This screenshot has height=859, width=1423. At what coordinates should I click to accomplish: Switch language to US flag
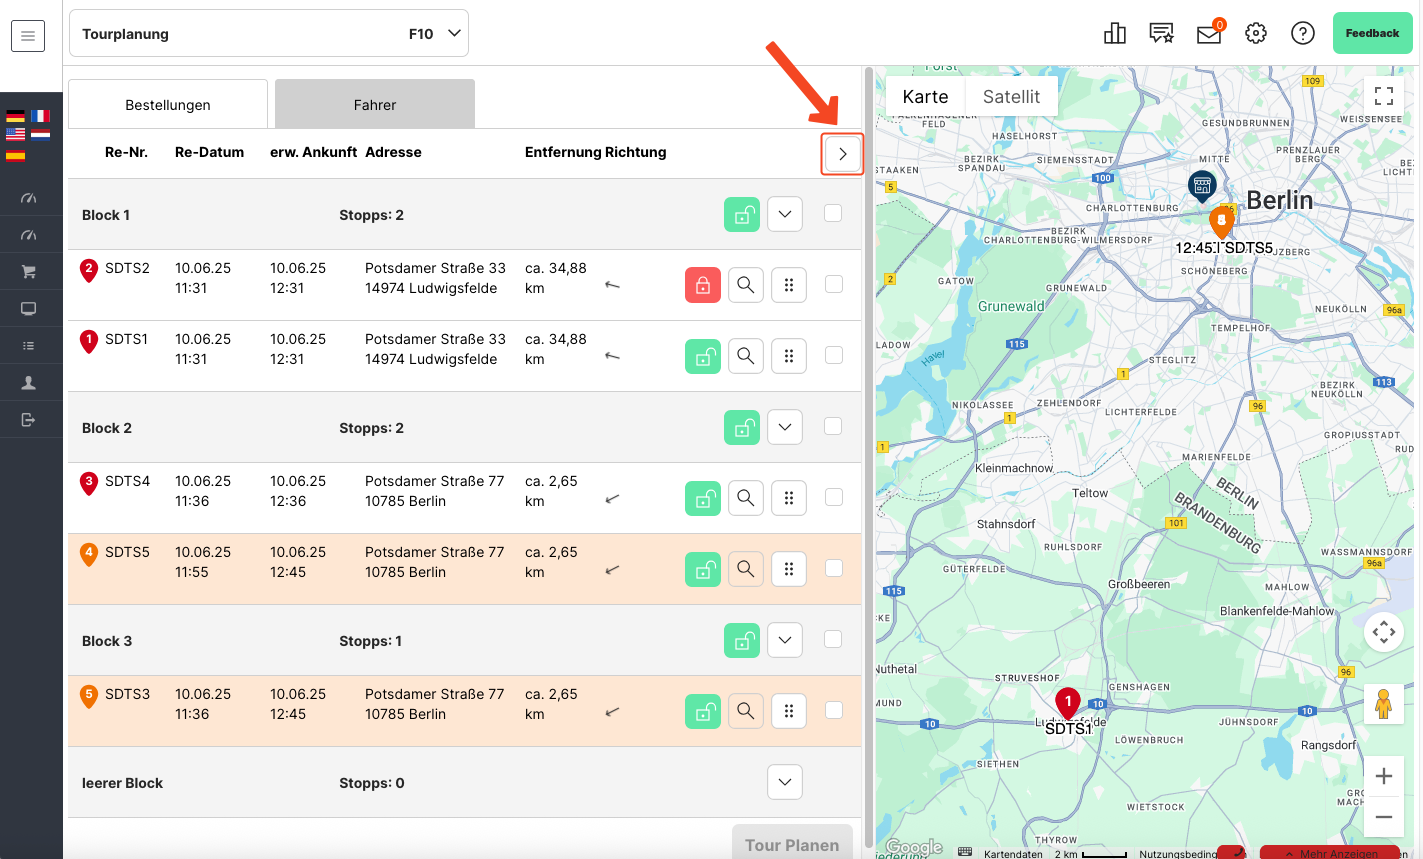pos(15,134)
